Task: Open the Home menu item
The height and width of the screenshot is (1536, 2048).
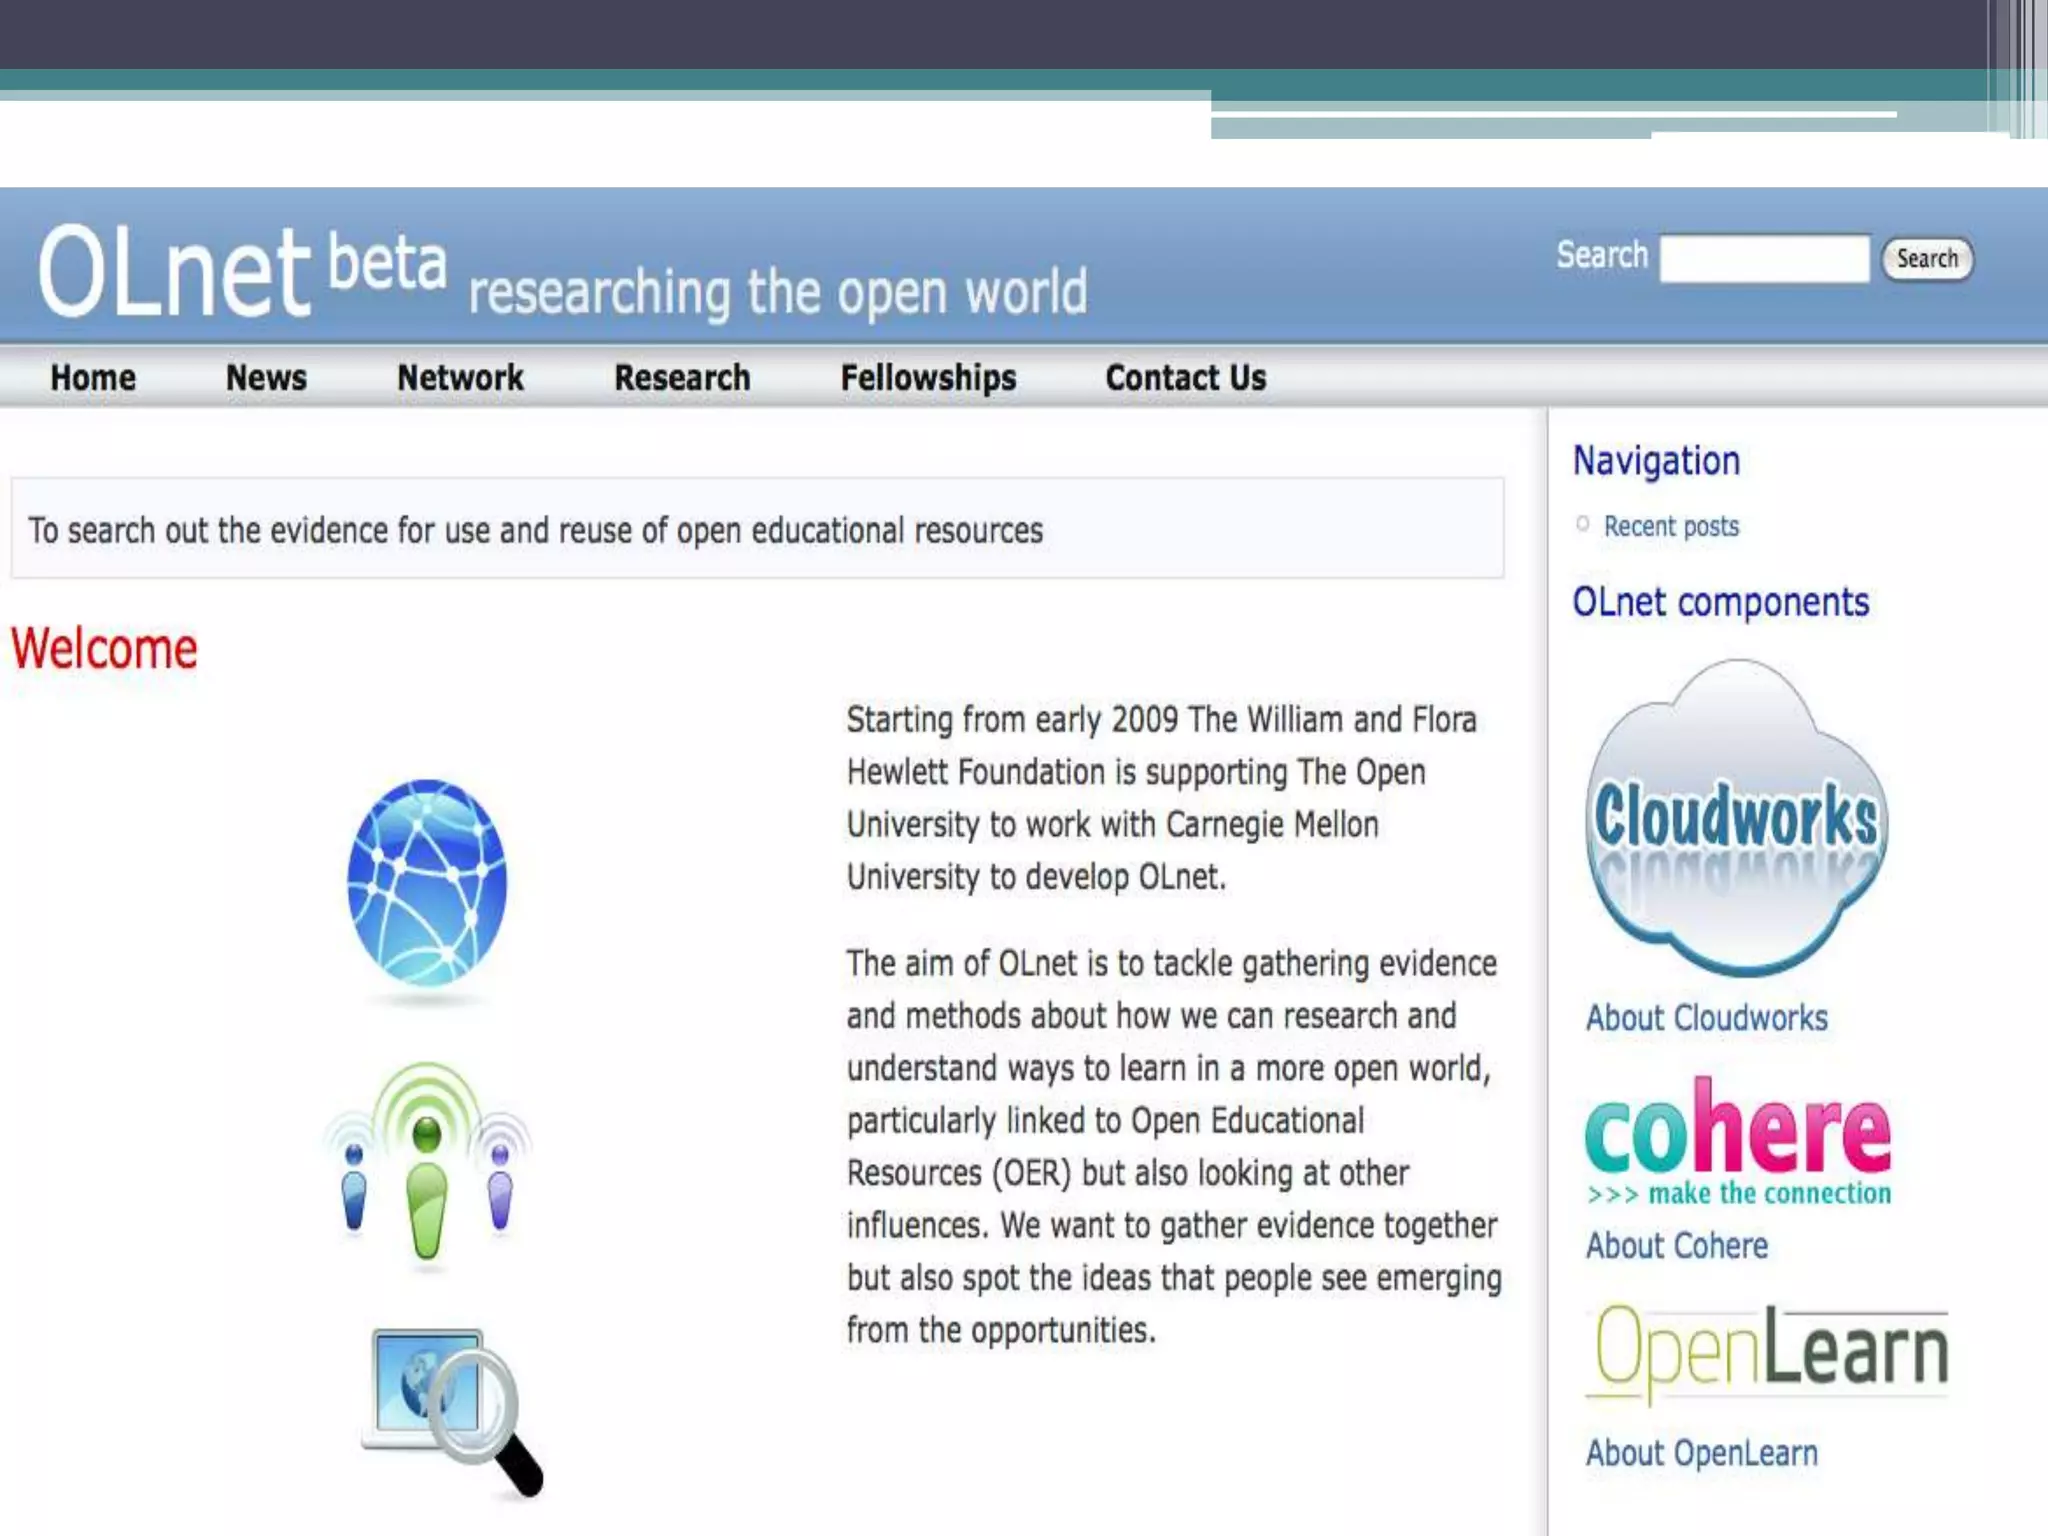Action: click(x=93, y=378)
